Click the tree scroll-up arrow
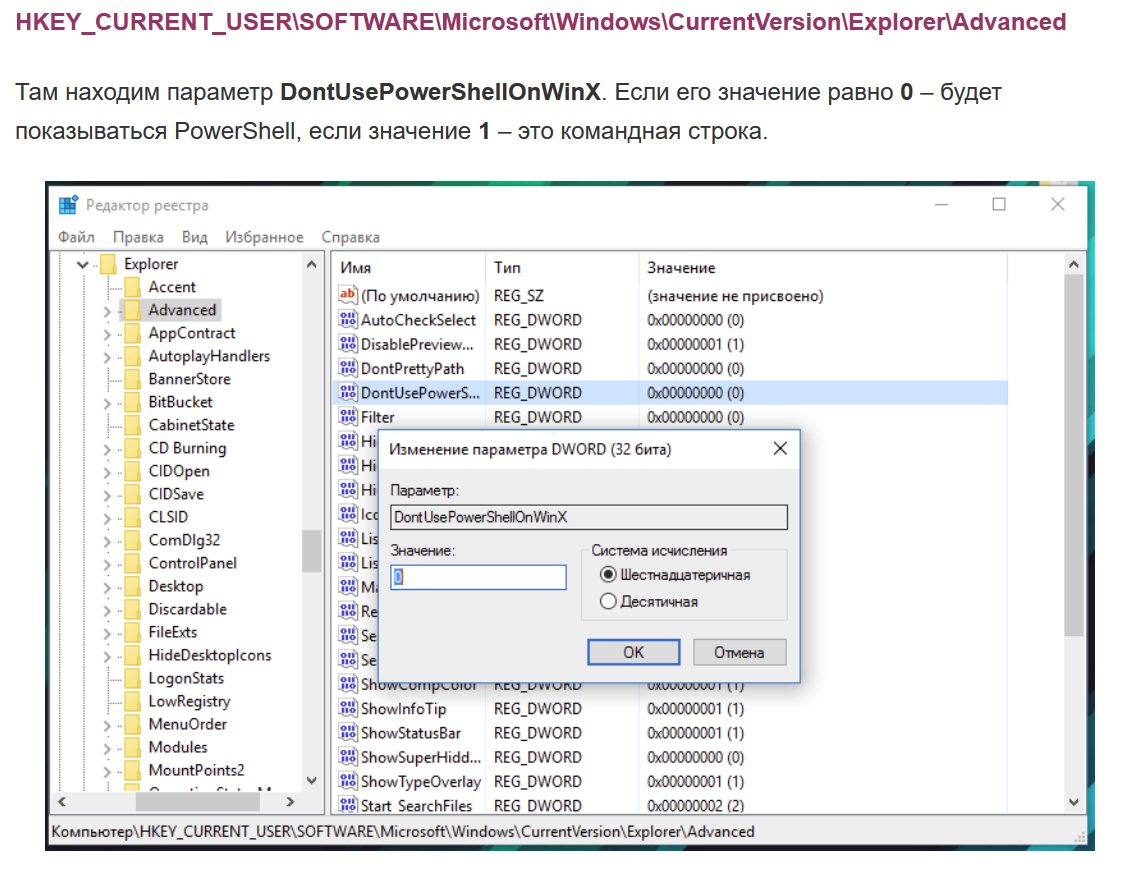The image size is (1139, 886). pyautogui.click(x=312, y=264)
